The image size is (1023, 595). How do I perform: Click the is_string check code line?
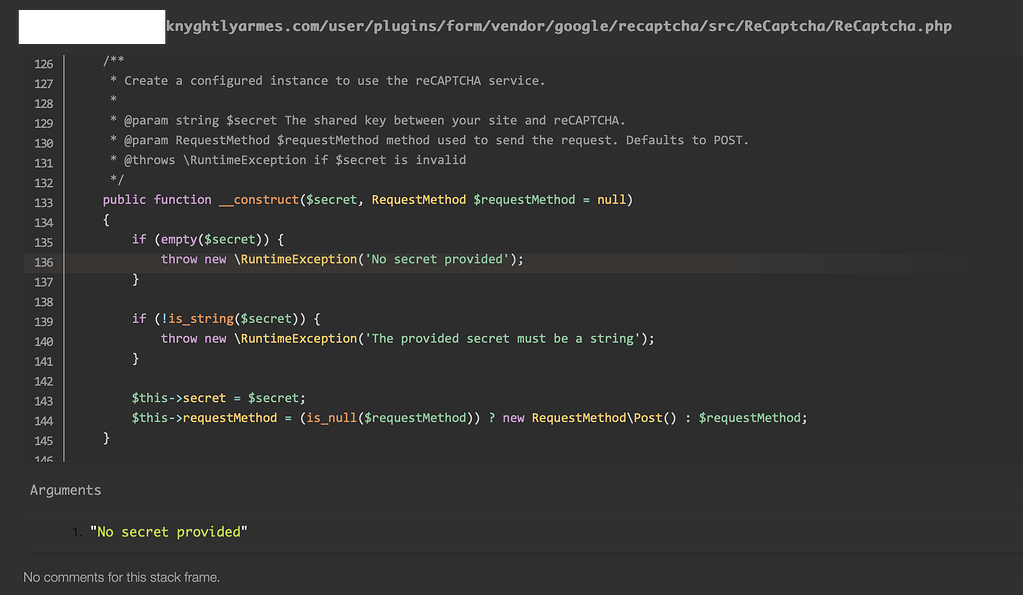point(225,319)
